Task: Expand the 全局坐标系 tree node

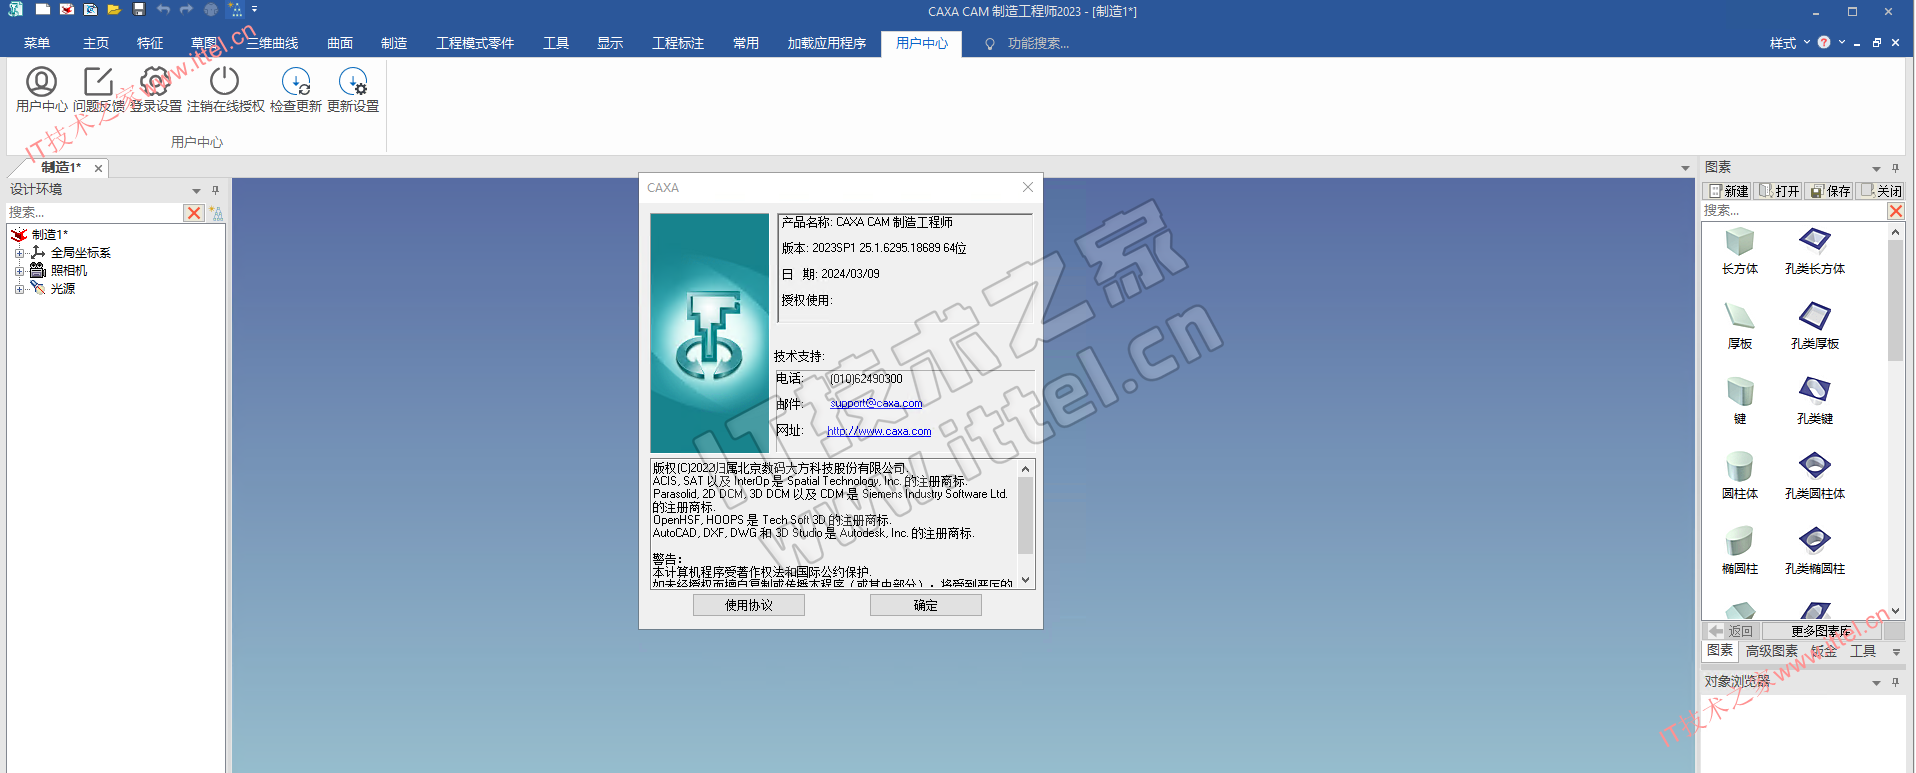Action: tap(19, 253)
